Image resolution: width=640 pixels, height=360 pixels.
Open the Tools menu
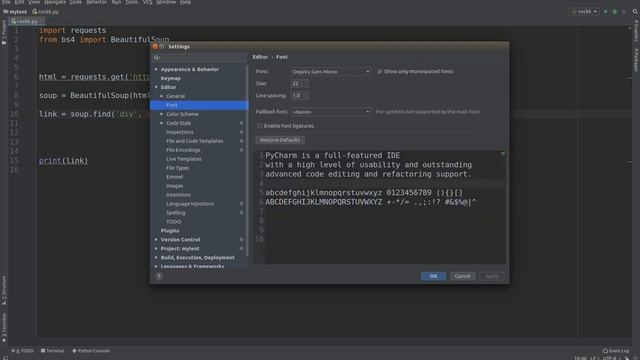pos(131,2)
